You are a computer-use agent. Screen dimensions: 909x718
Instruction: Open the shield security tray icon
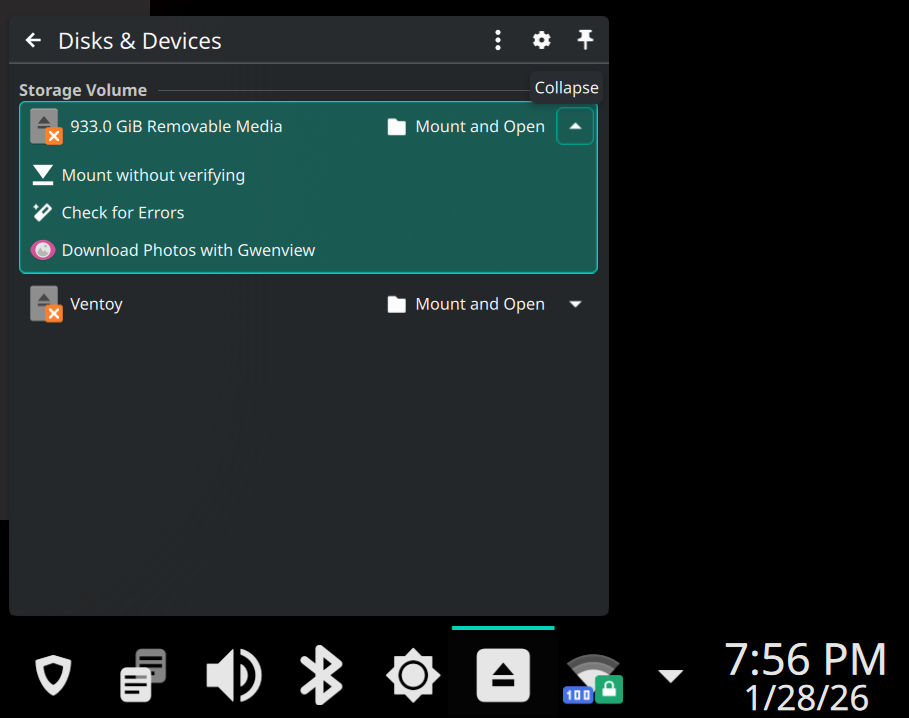[x=53, y=676]
